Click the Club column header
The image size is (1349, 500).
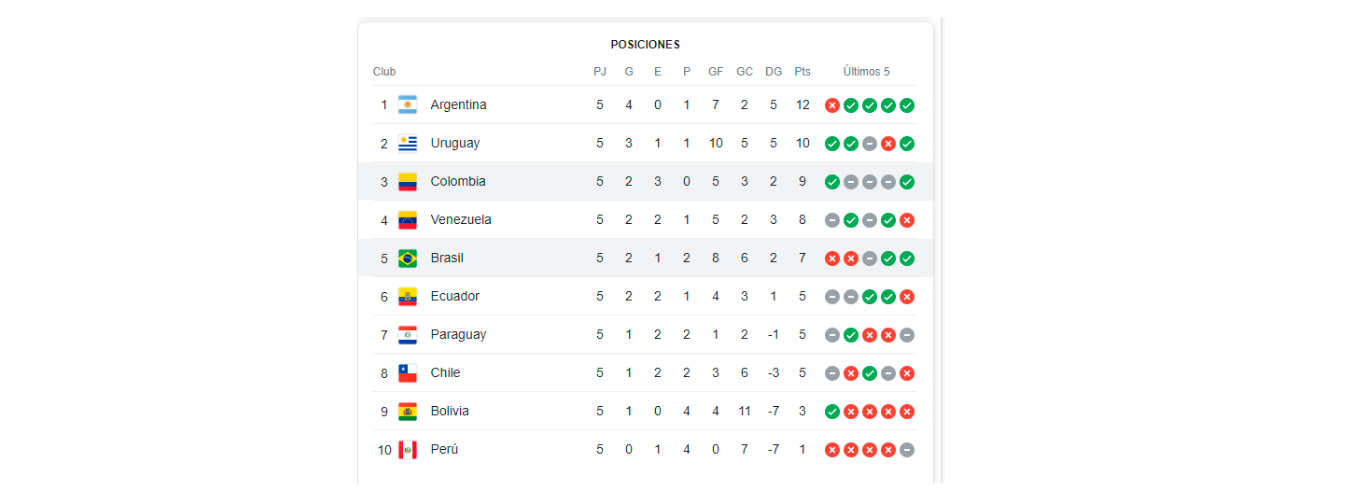(x=384, y=72)
